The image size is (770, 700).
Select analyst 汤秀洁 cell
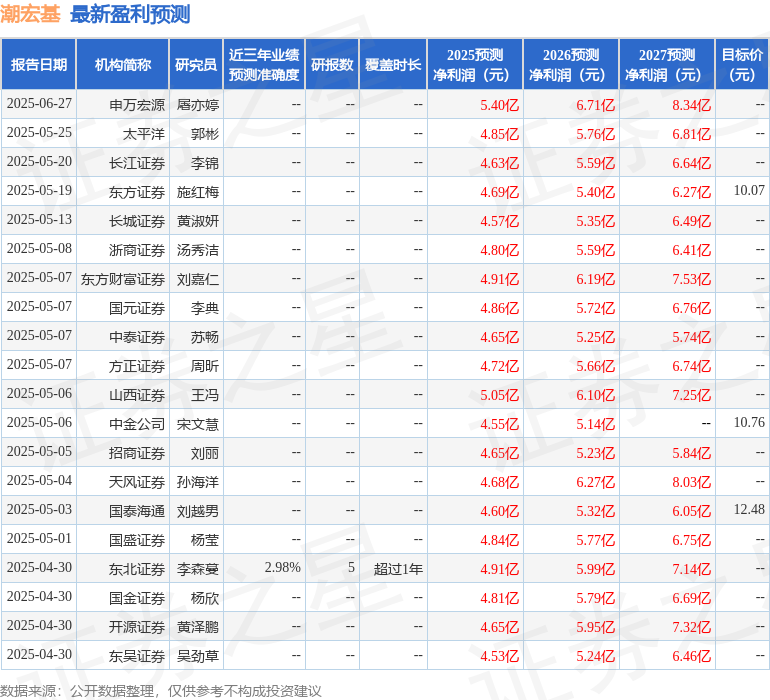coord(198,250)
